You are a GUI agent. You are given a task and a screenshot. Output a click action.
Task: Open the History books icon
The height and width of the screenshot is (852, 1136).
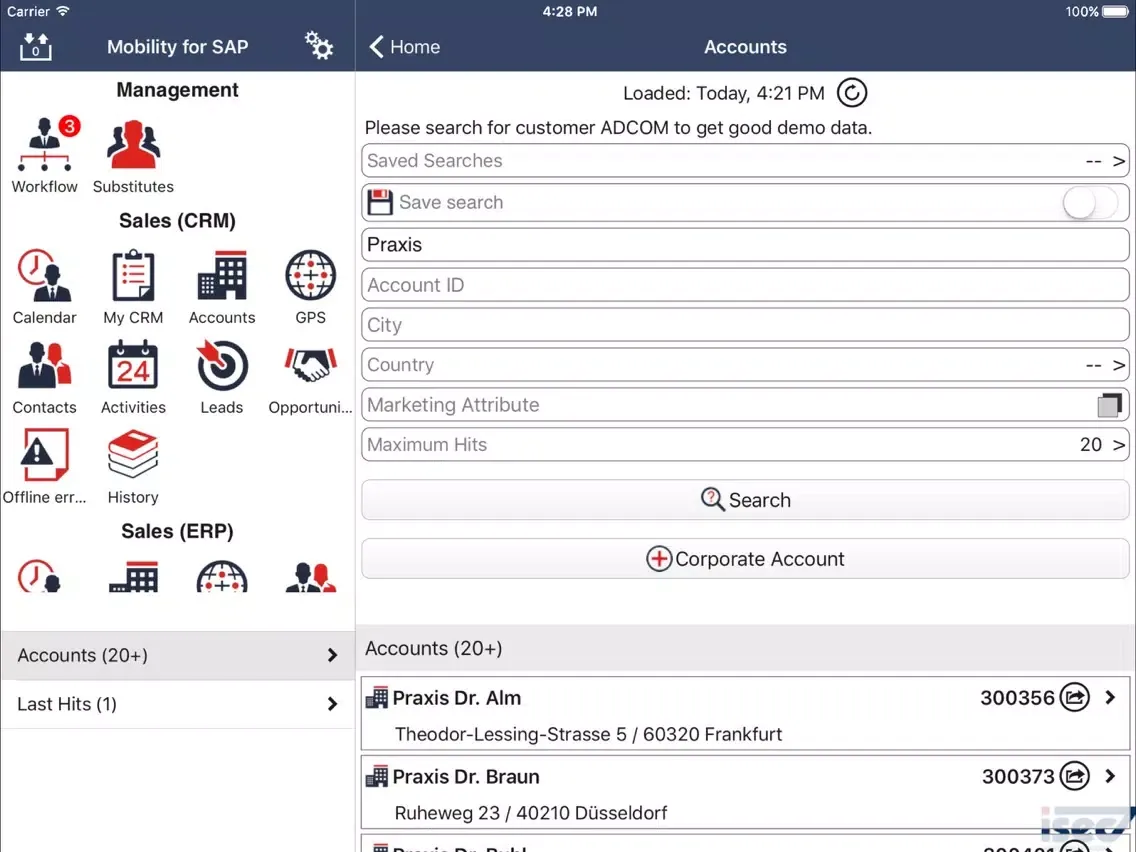133,455
